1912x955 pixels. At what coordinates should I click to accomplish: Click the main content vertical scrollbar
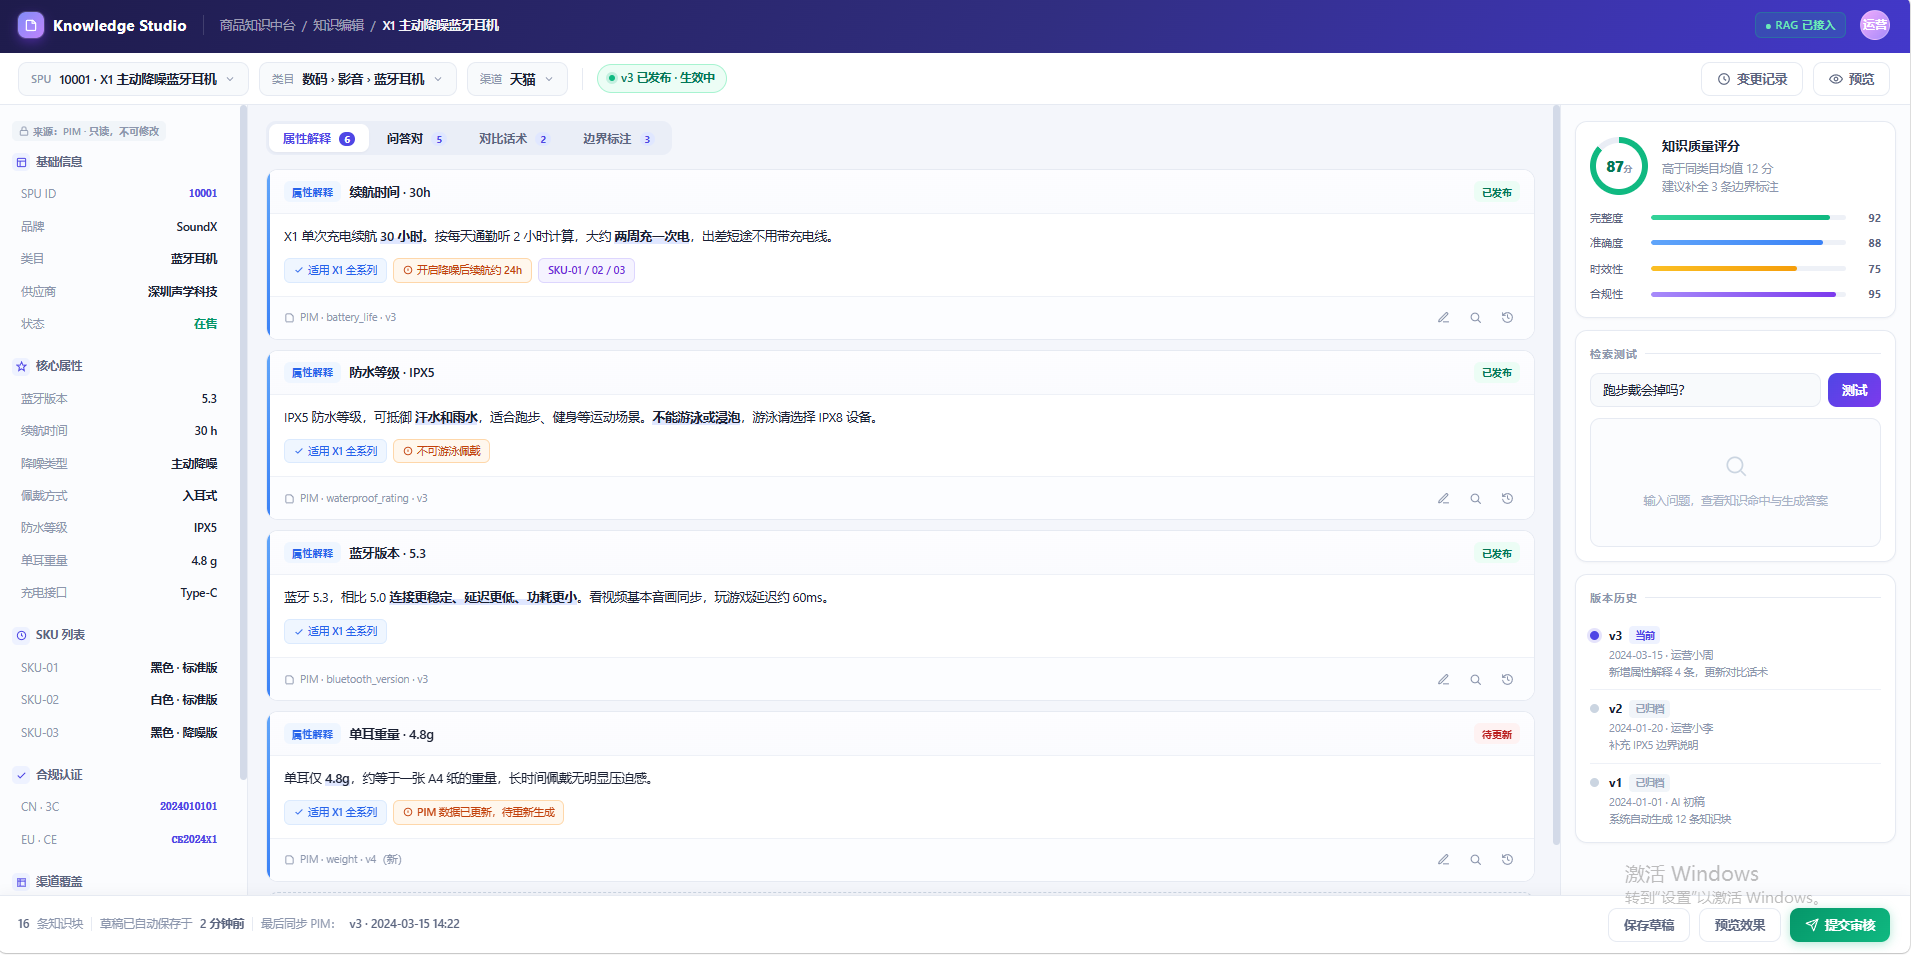(1556, 475)
